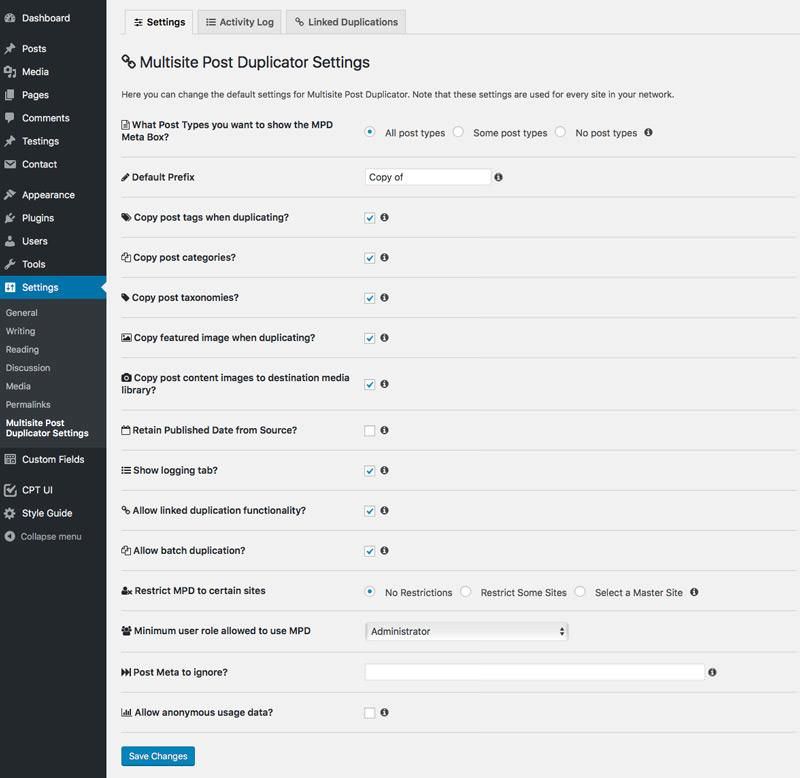This screenshot has width=800, height=778.
Task: Open Testings in the sidebar
Action: [53, 141]
